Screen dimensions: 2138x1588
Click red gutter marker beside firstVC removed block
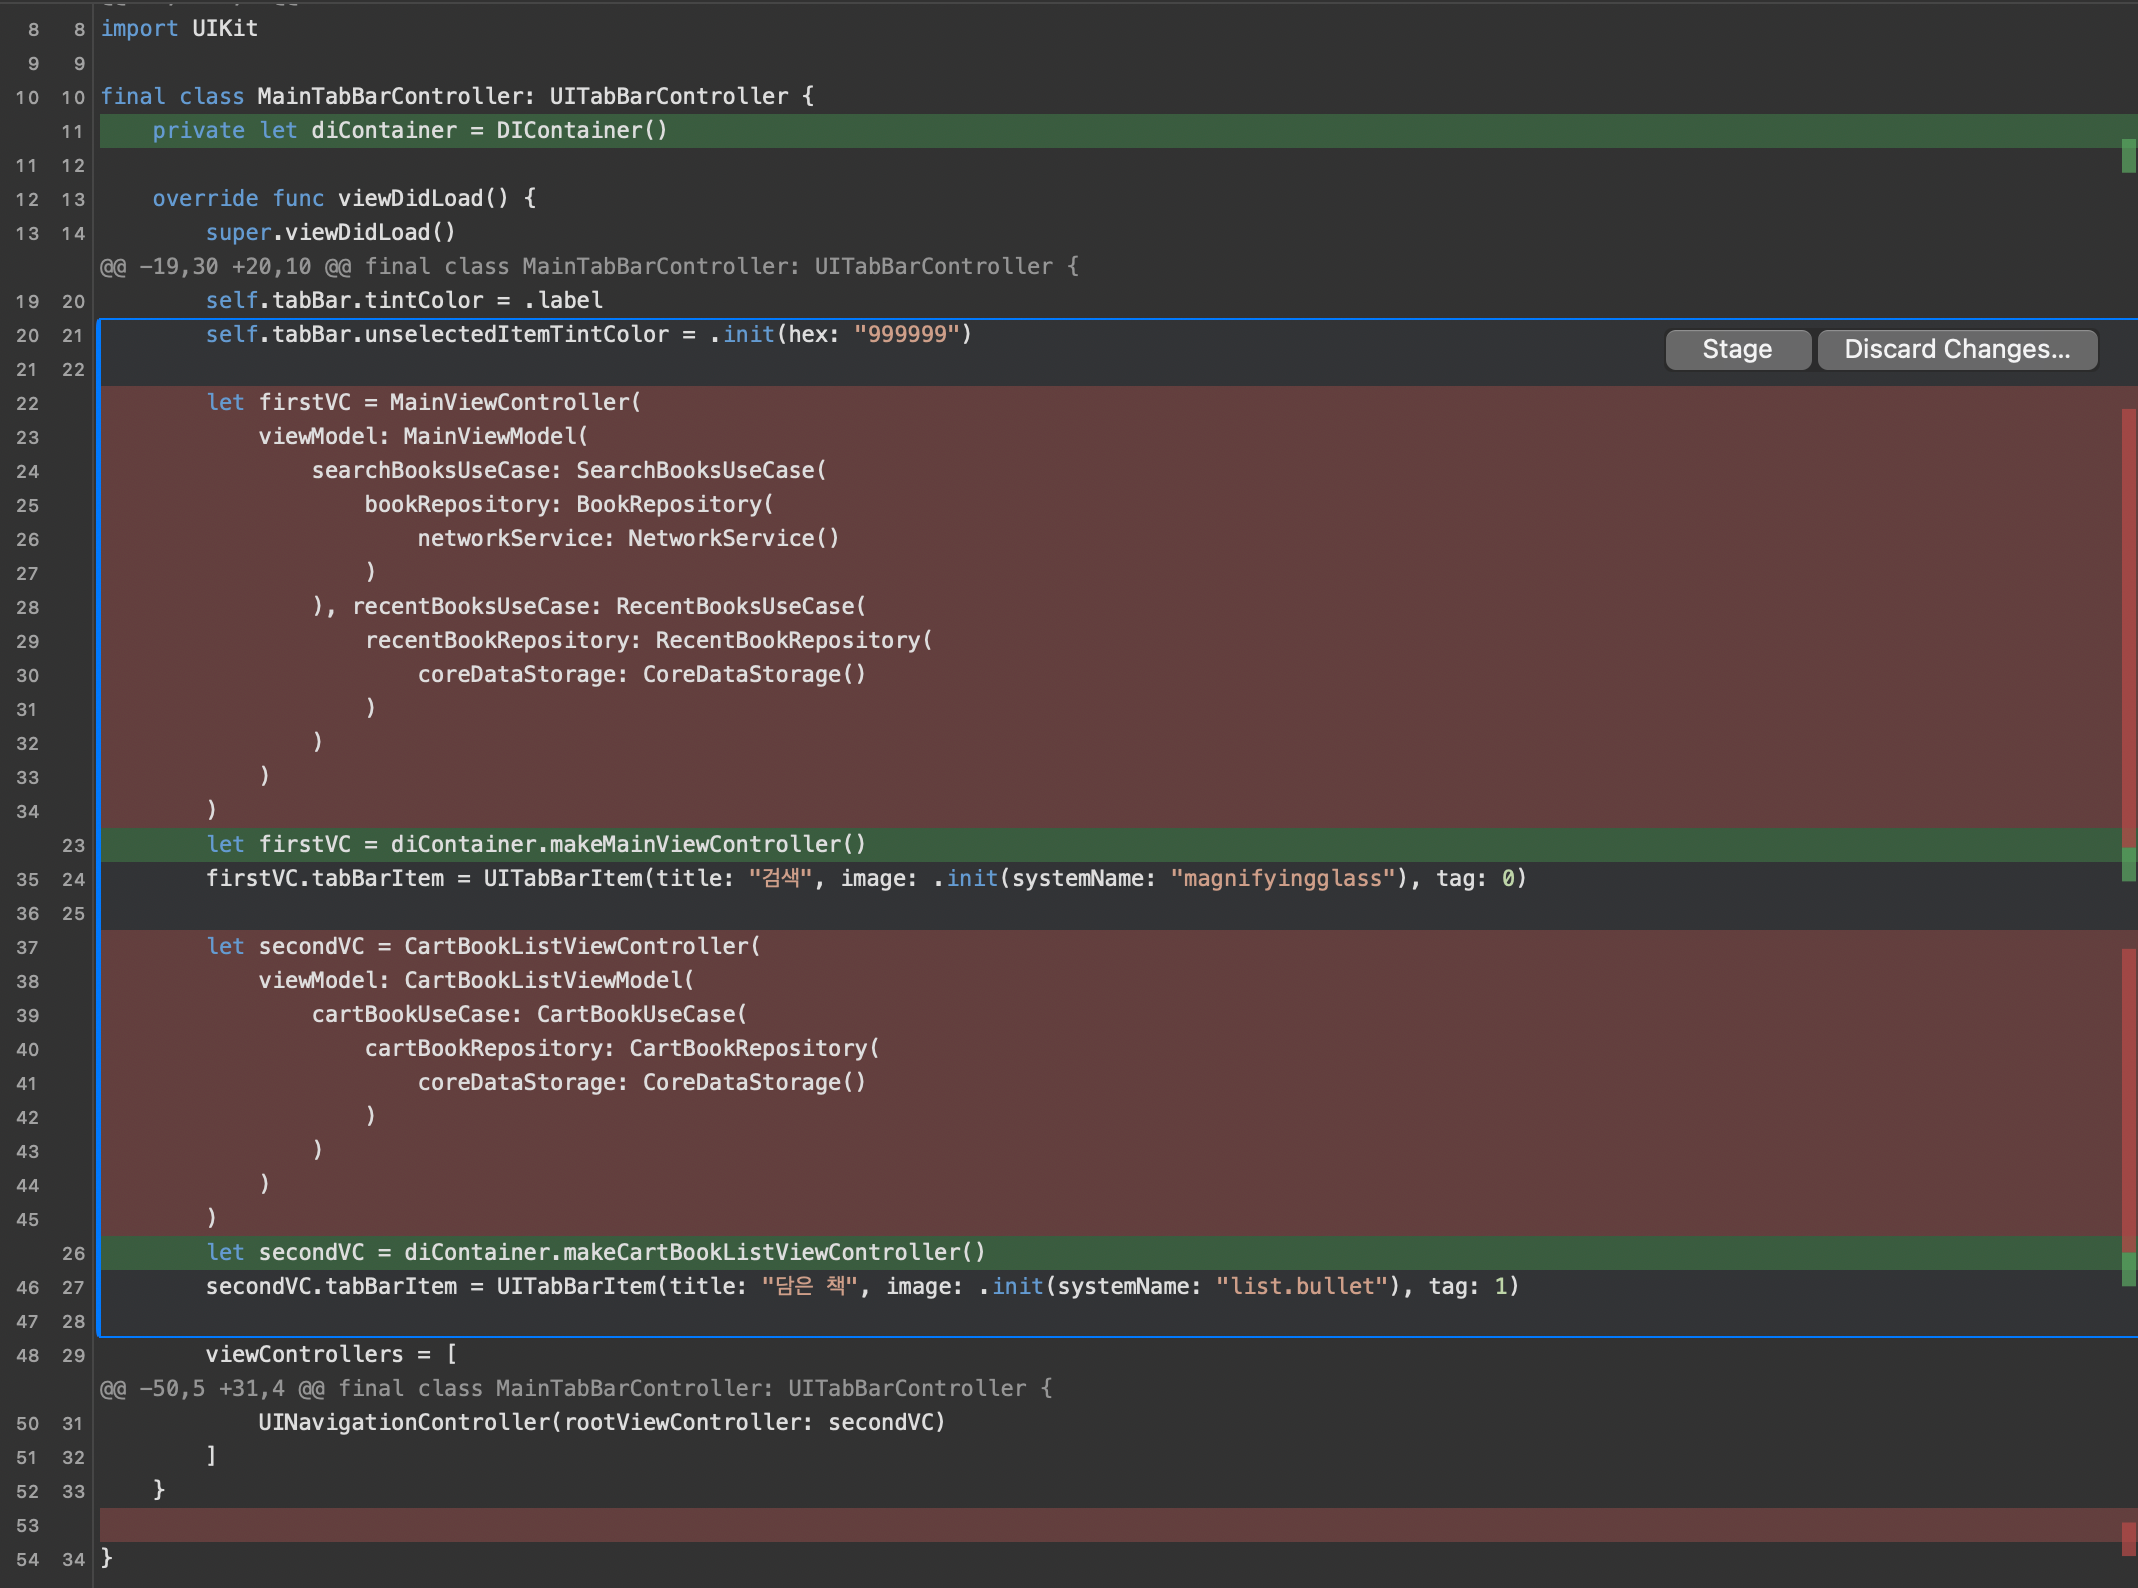2128,620
